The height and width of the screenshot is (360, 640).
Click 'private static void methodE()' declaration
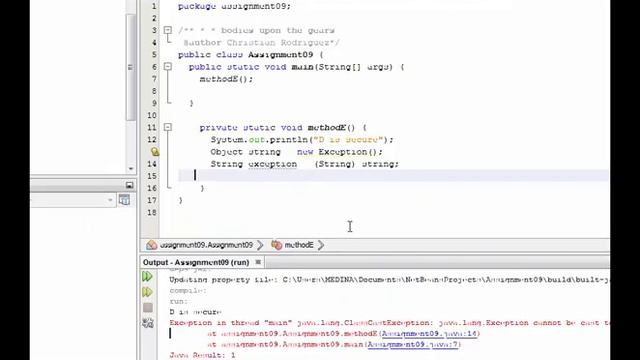tap(283, 127)
